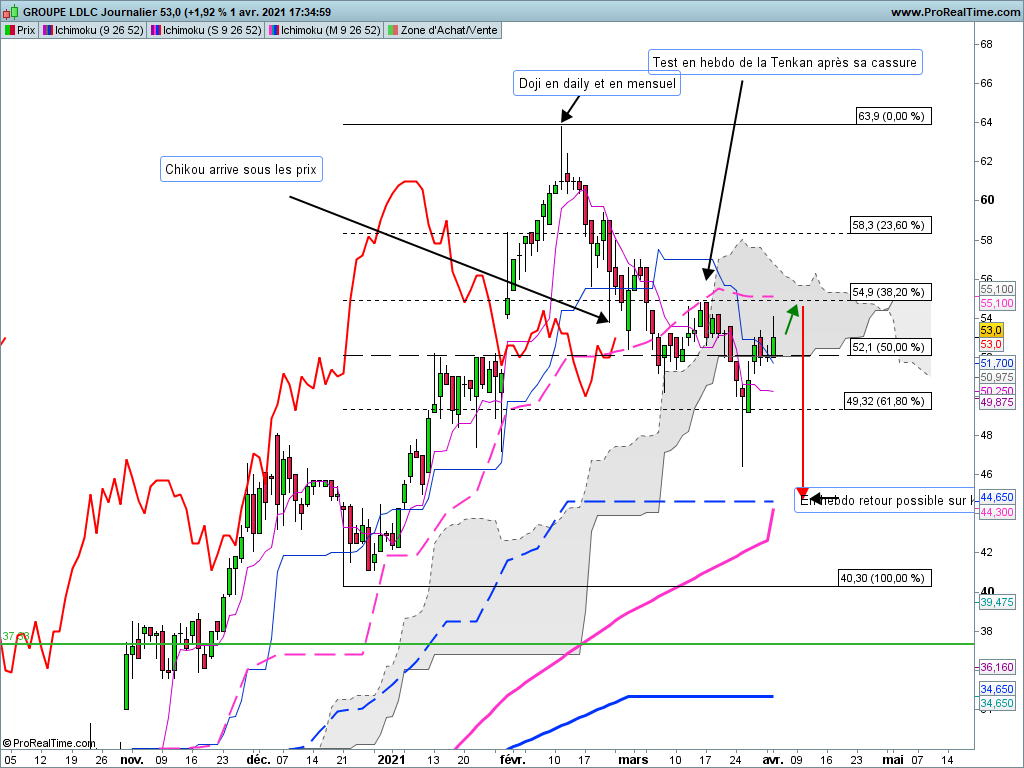The width and height of the screenshot is (1024, 768).
Task: Click the 50,975 axis price tag
Action: 997,377
